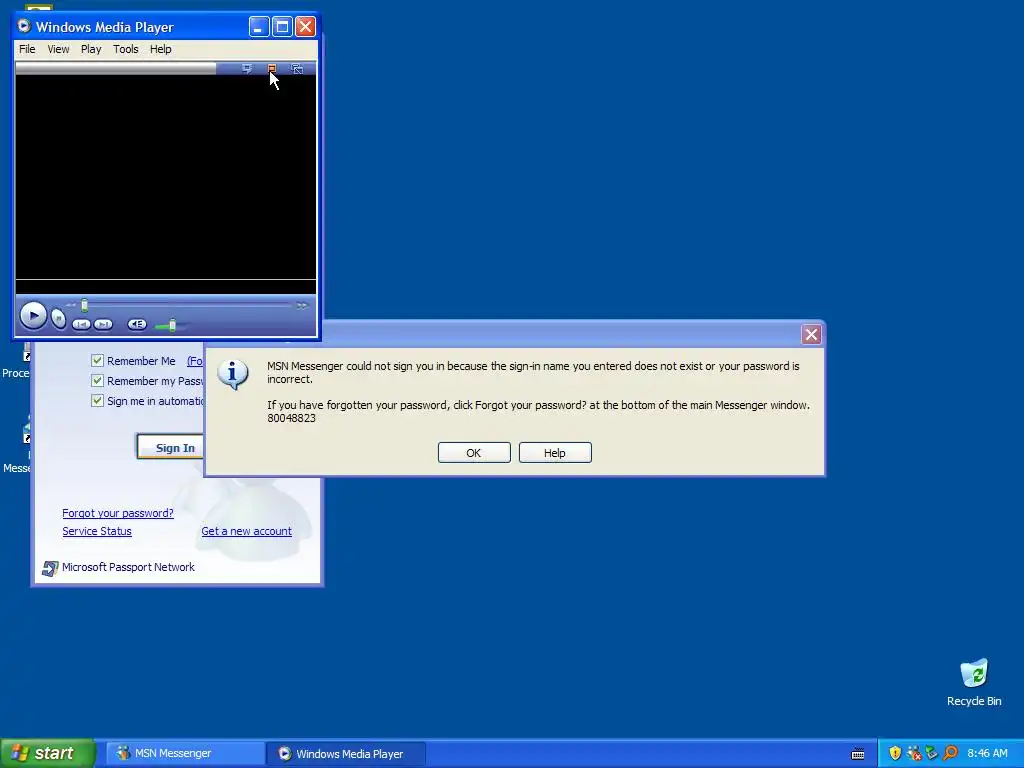Toggle the Sign me in automatically checkbox
Image resolution: width=1024 pixels, height=768 pixels.
coord(97,401)
